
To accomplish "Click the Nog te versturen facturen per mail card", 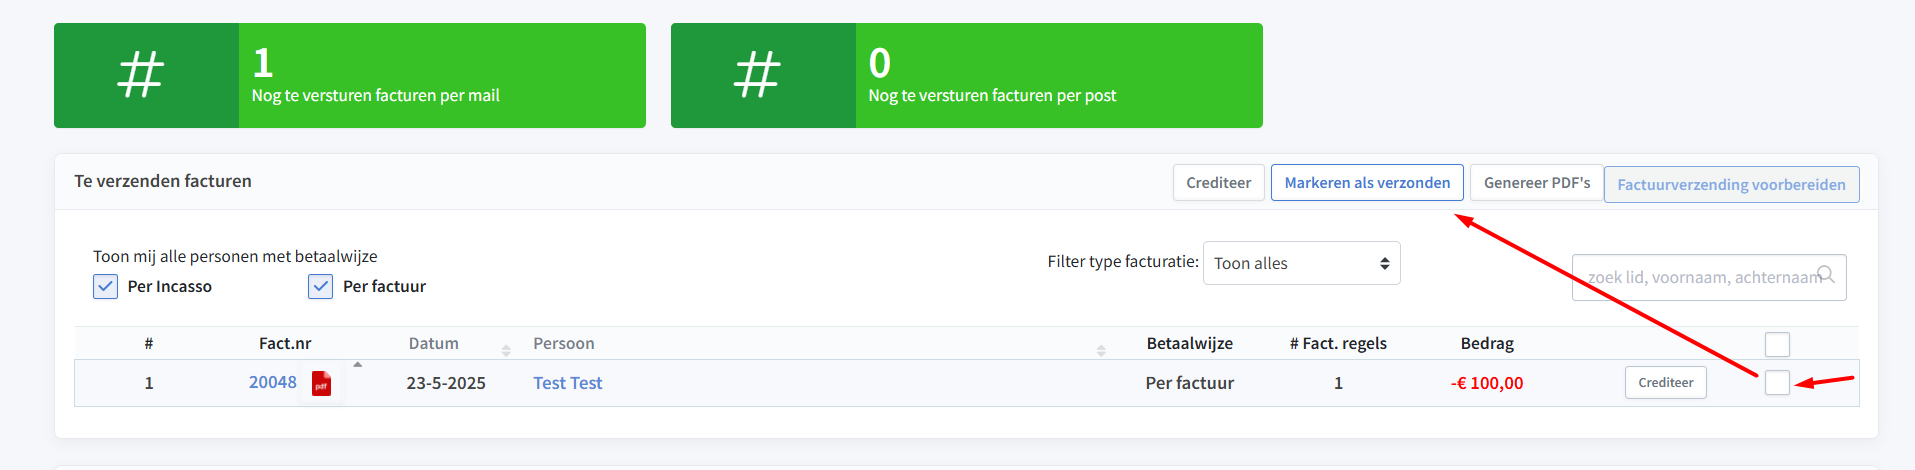I will tap(350, 76).
